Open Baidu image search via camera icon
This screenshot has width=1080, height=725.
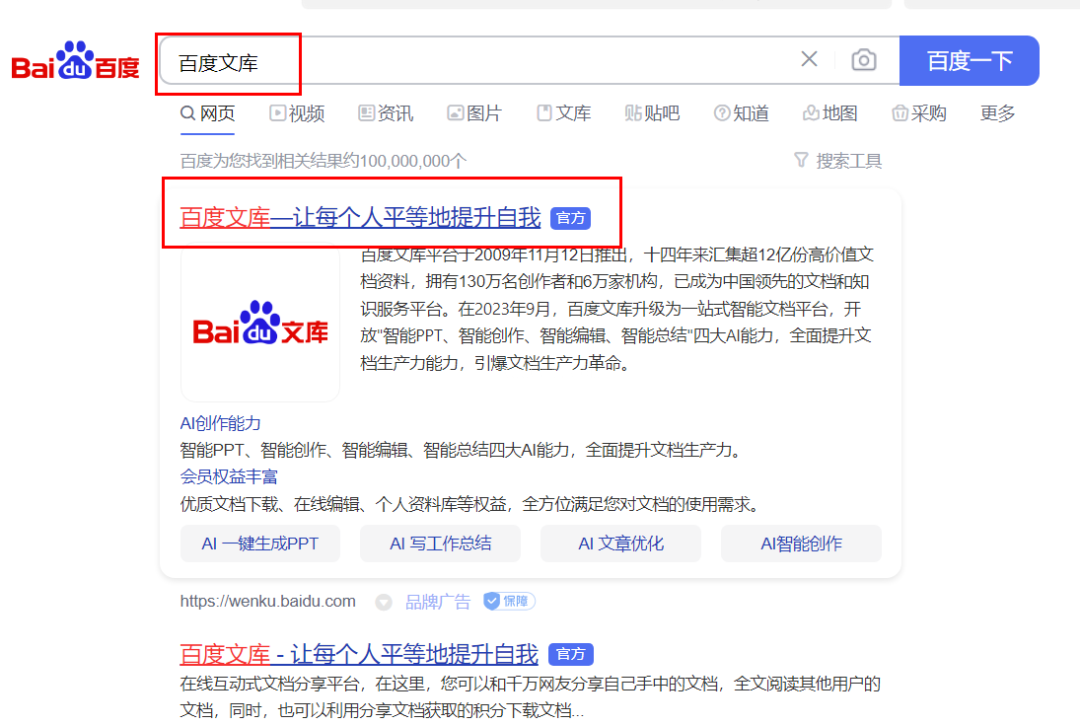tap(864, 60)
